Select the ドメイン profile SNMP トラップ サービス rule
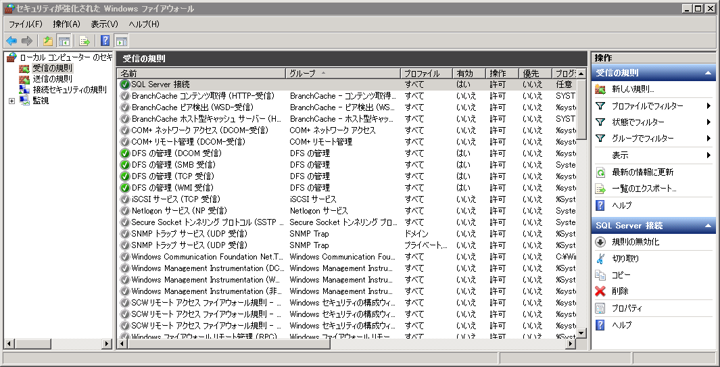The image size is (720, 367). [347, 234]
